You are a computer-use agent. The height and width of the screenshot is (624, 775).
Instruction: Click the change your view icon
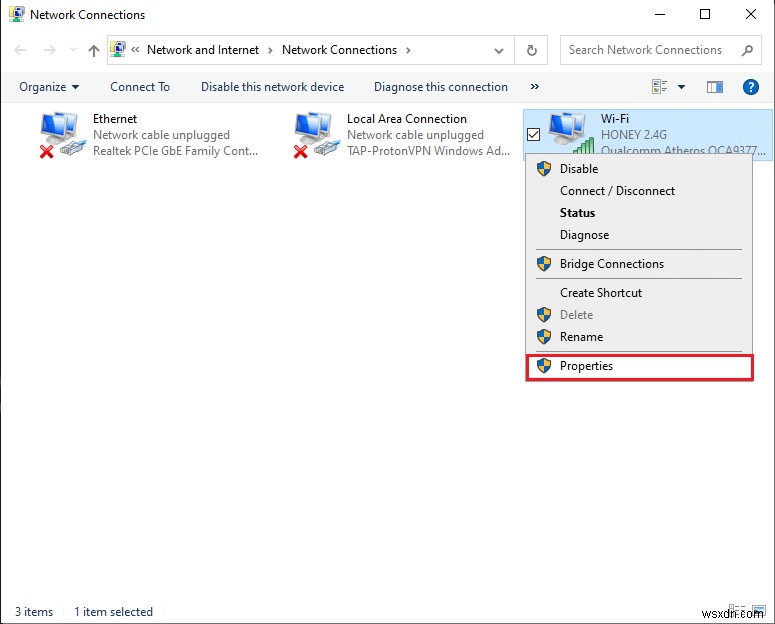tap(660, 87)
